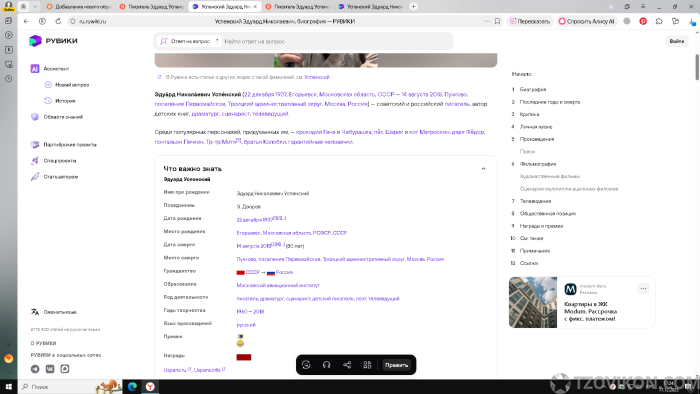Open the browser hamburger menu

[x=643, y=6]
